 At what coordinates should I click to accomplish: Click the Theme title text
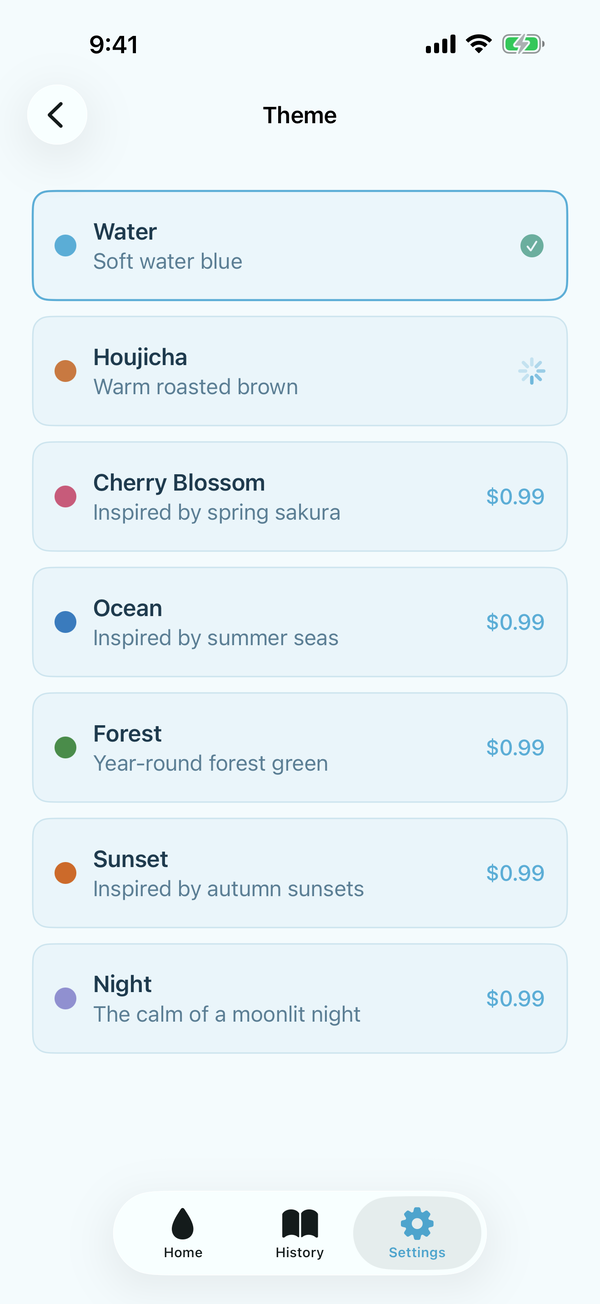[299, 114]
